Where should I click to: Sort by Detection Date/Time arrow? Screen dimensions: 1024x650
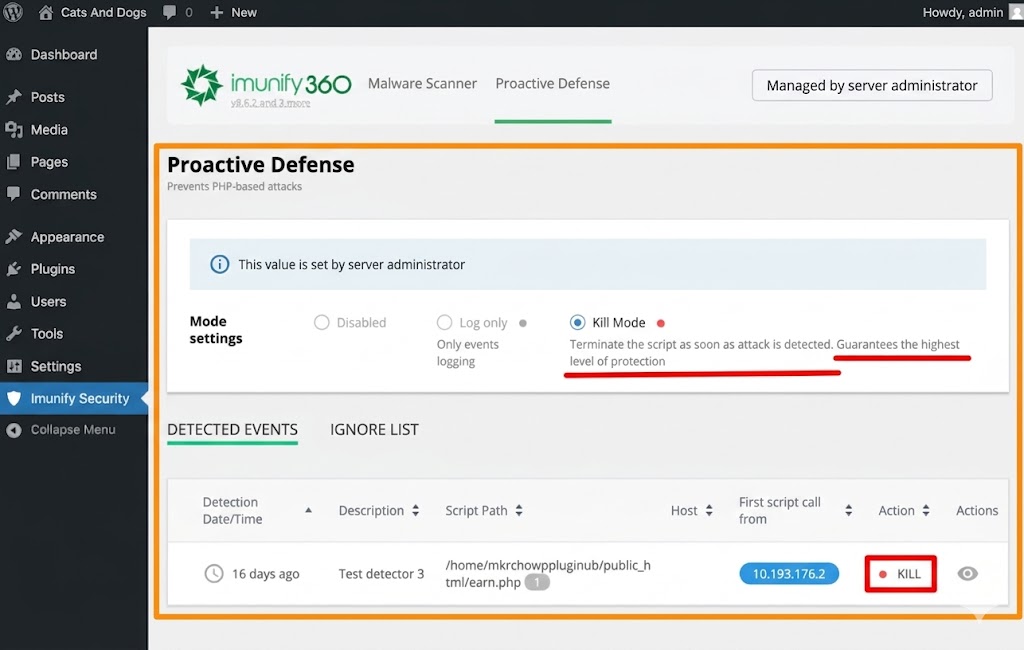[x=308, y=510]
